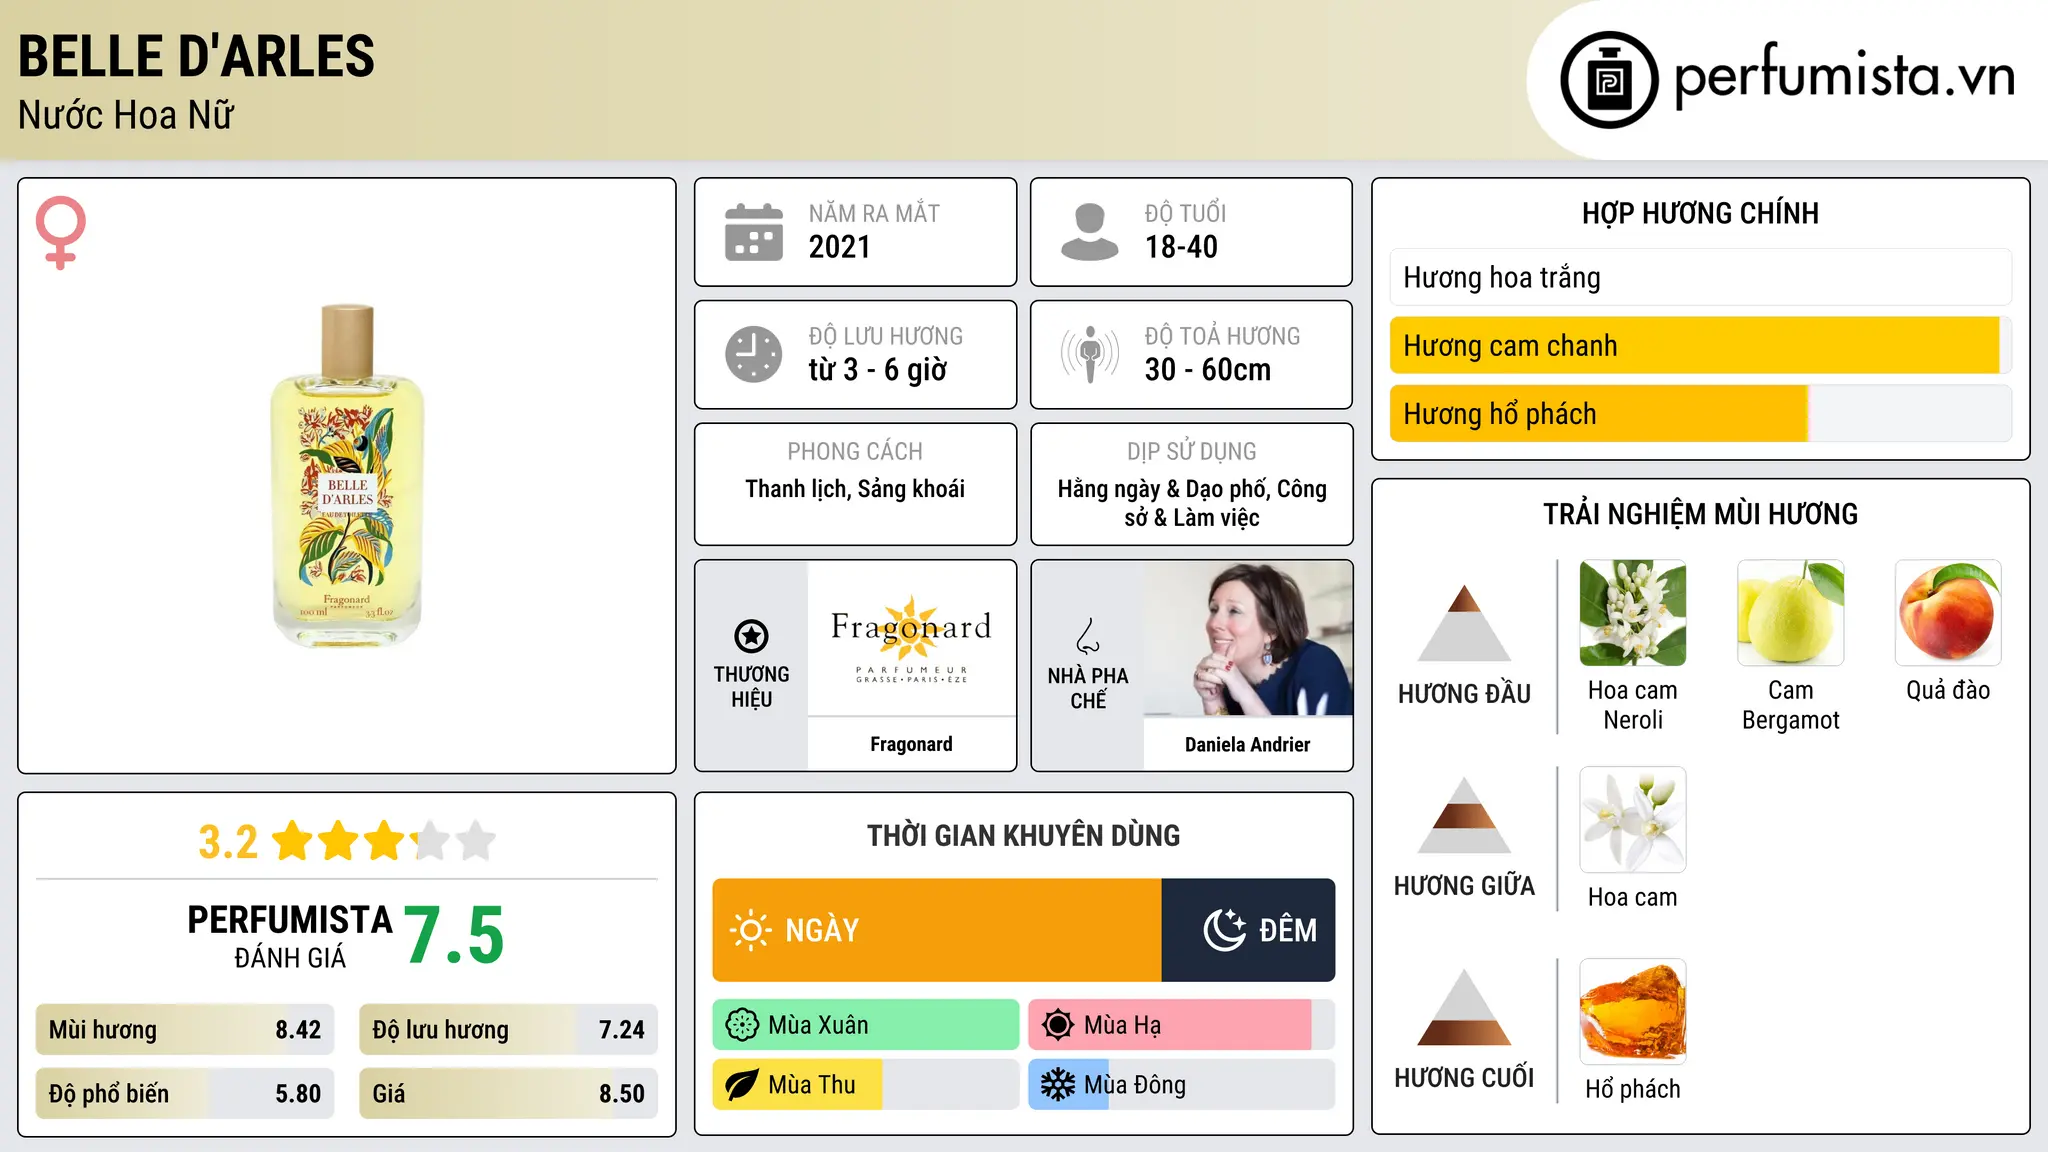Click the snowflake icon for Mùa Đông

point(1058,1085)
